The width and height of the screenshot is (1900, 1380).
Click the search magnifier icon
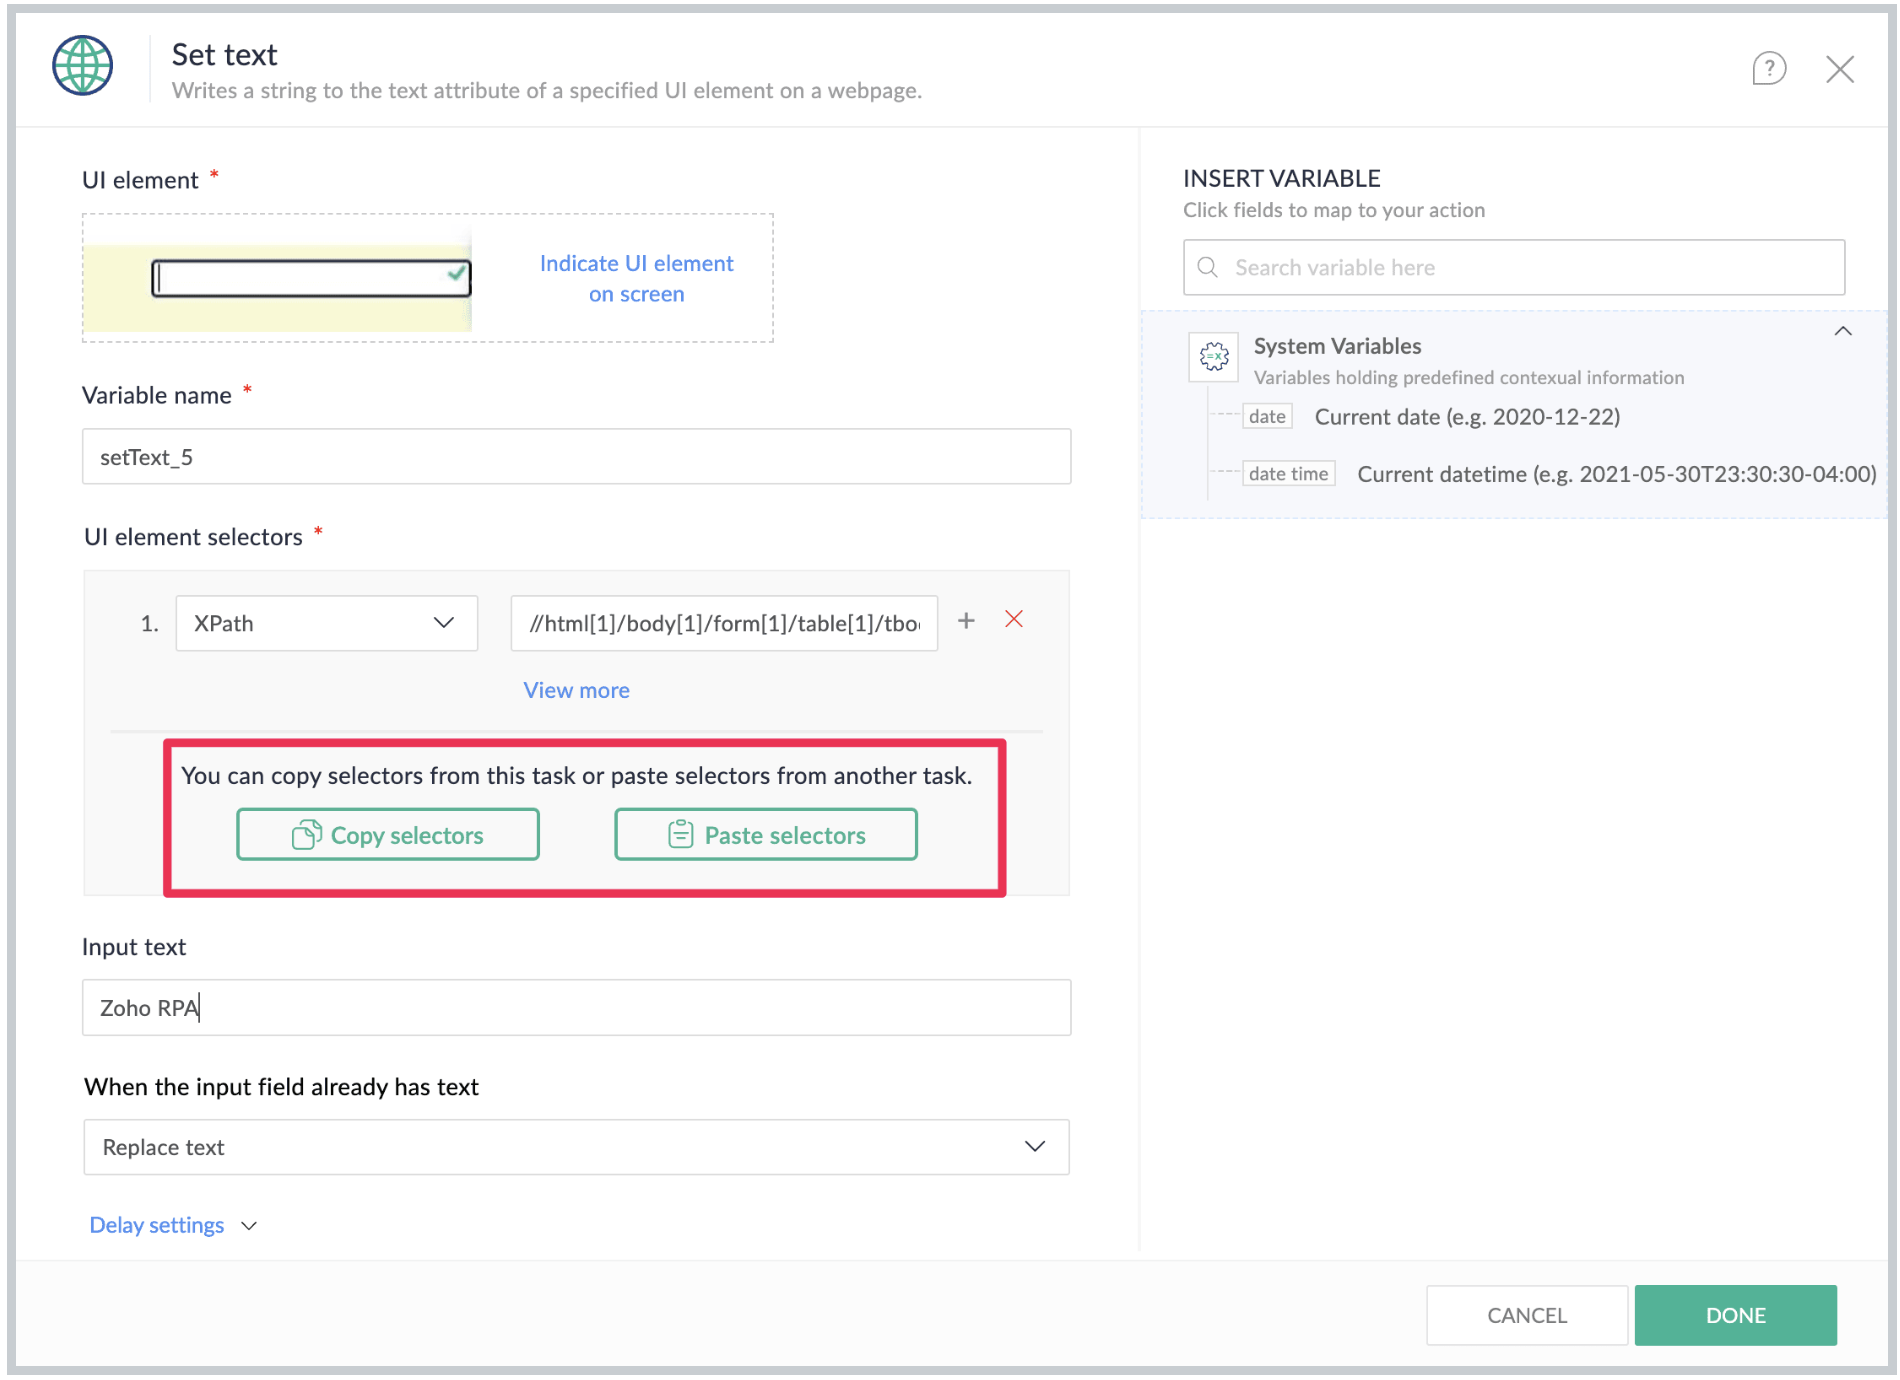(1208, 268)
